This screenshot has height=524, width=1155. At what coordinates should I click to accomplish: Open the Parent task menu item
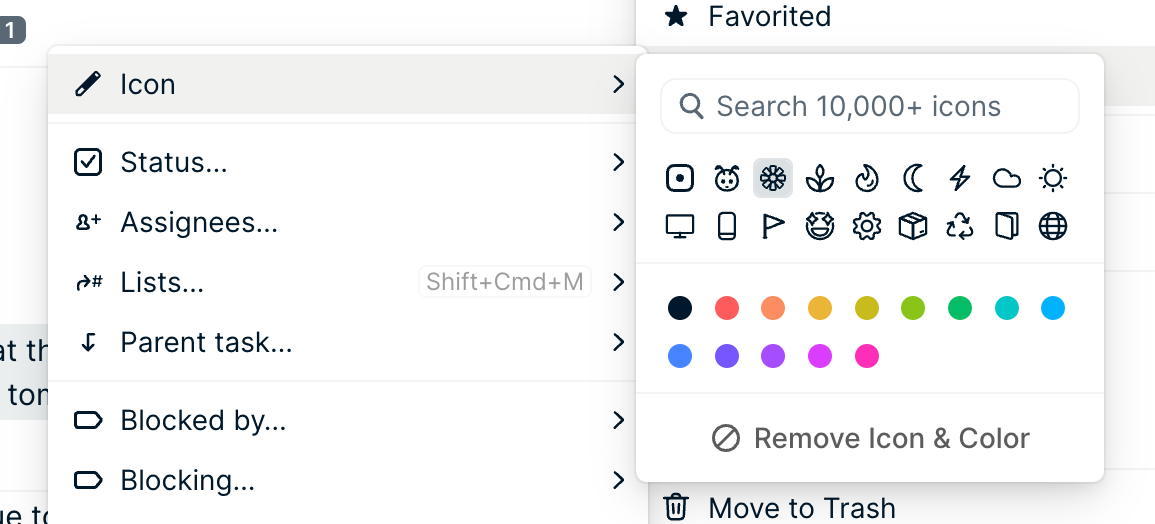(206, 343)
